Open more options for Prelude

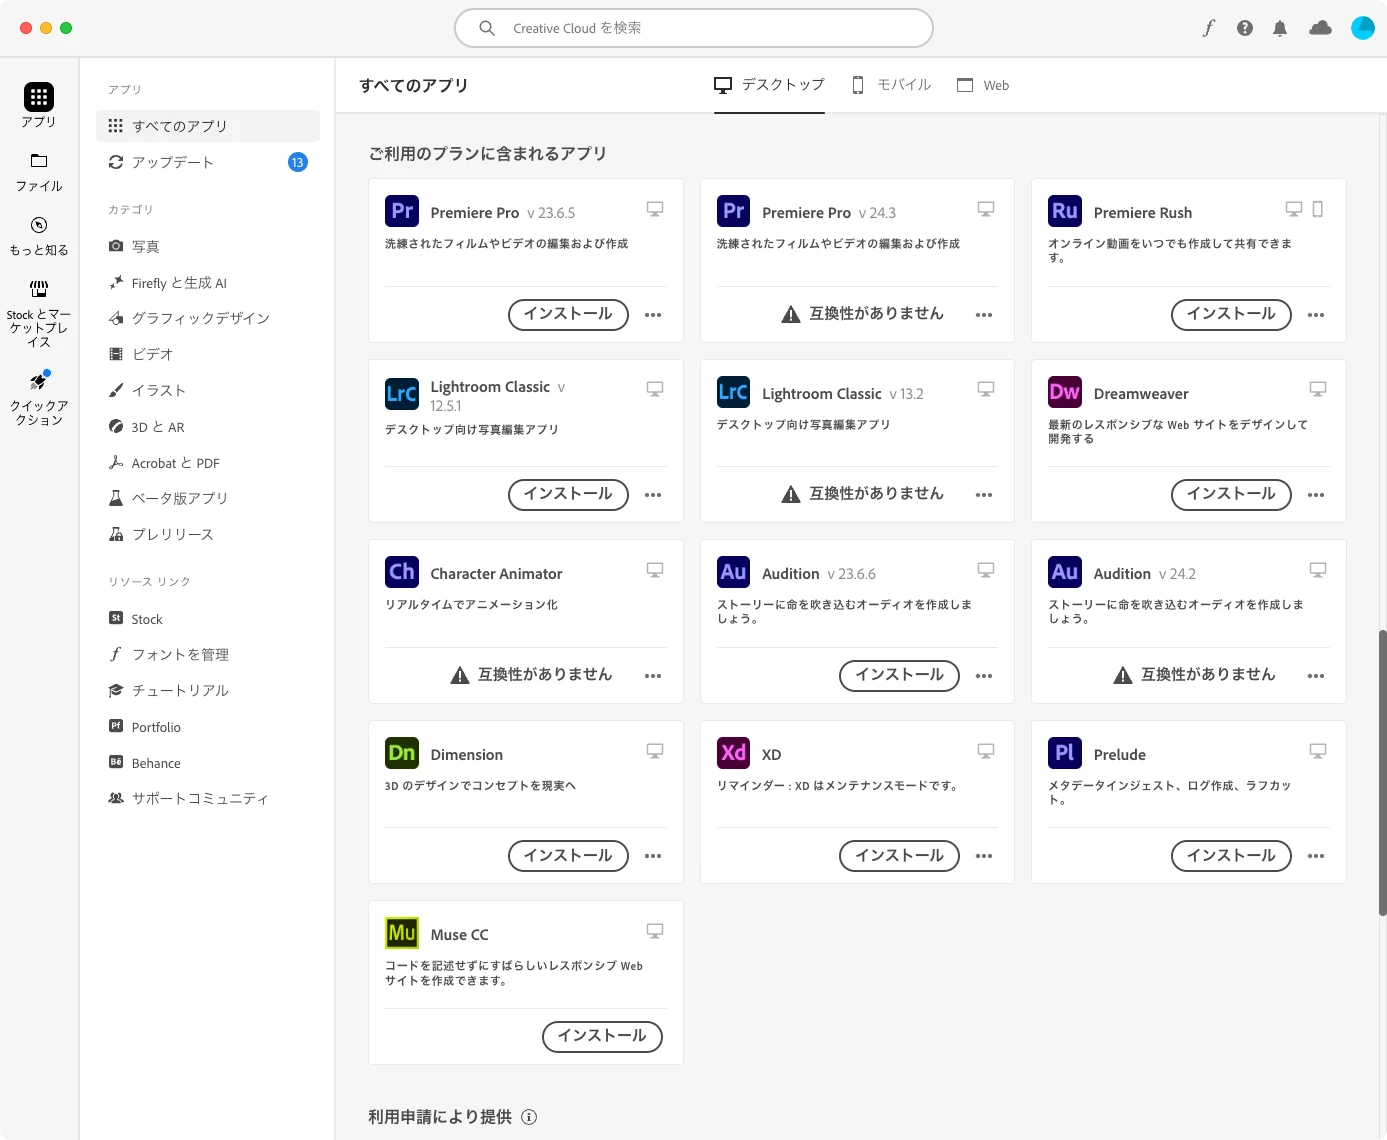[1316, 856]
